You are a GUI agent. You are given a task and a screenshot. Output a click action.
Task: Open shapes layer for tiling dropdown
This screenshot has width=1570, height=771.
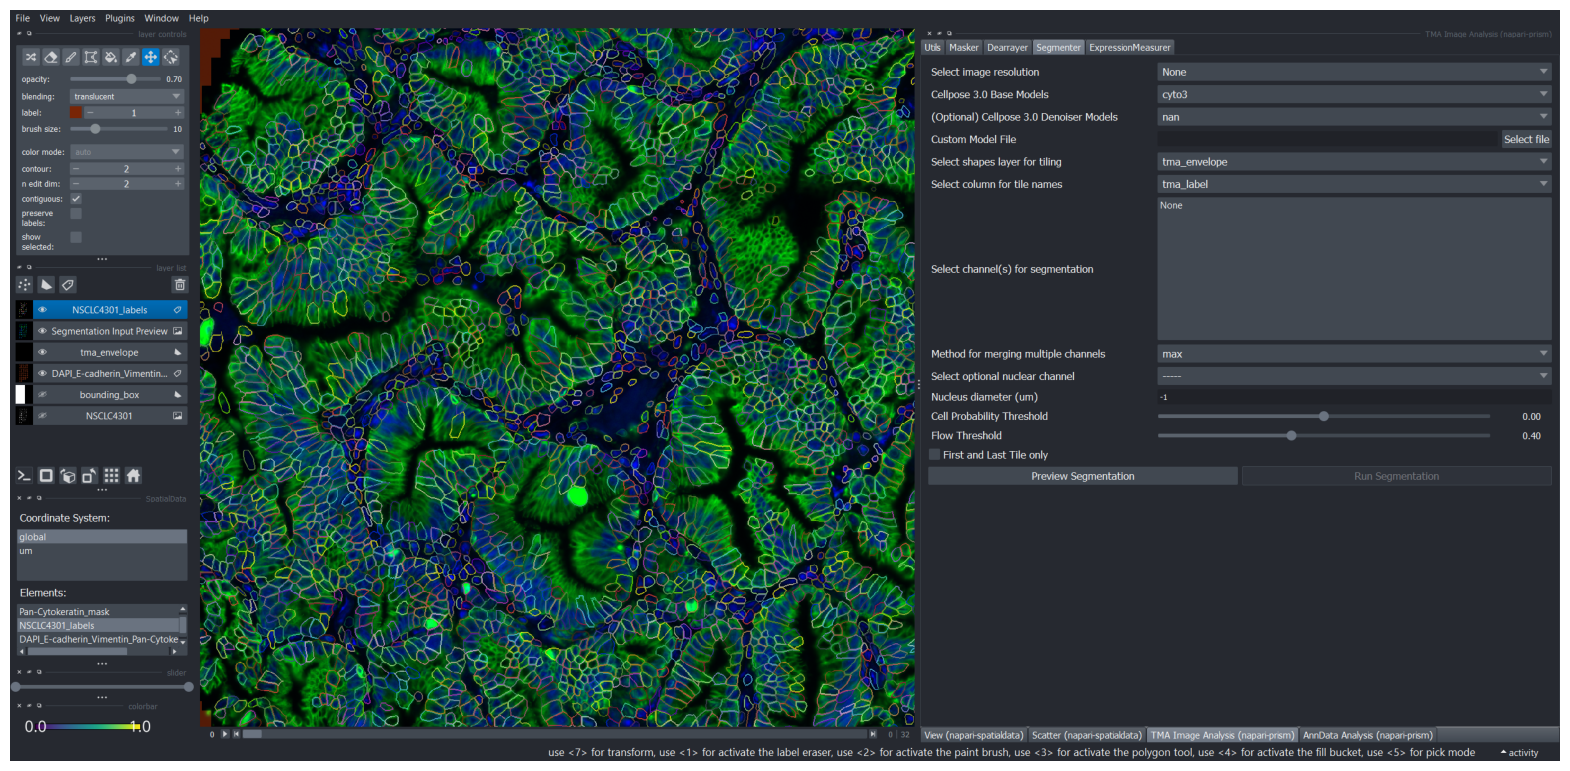click(x=1354, y=161)
